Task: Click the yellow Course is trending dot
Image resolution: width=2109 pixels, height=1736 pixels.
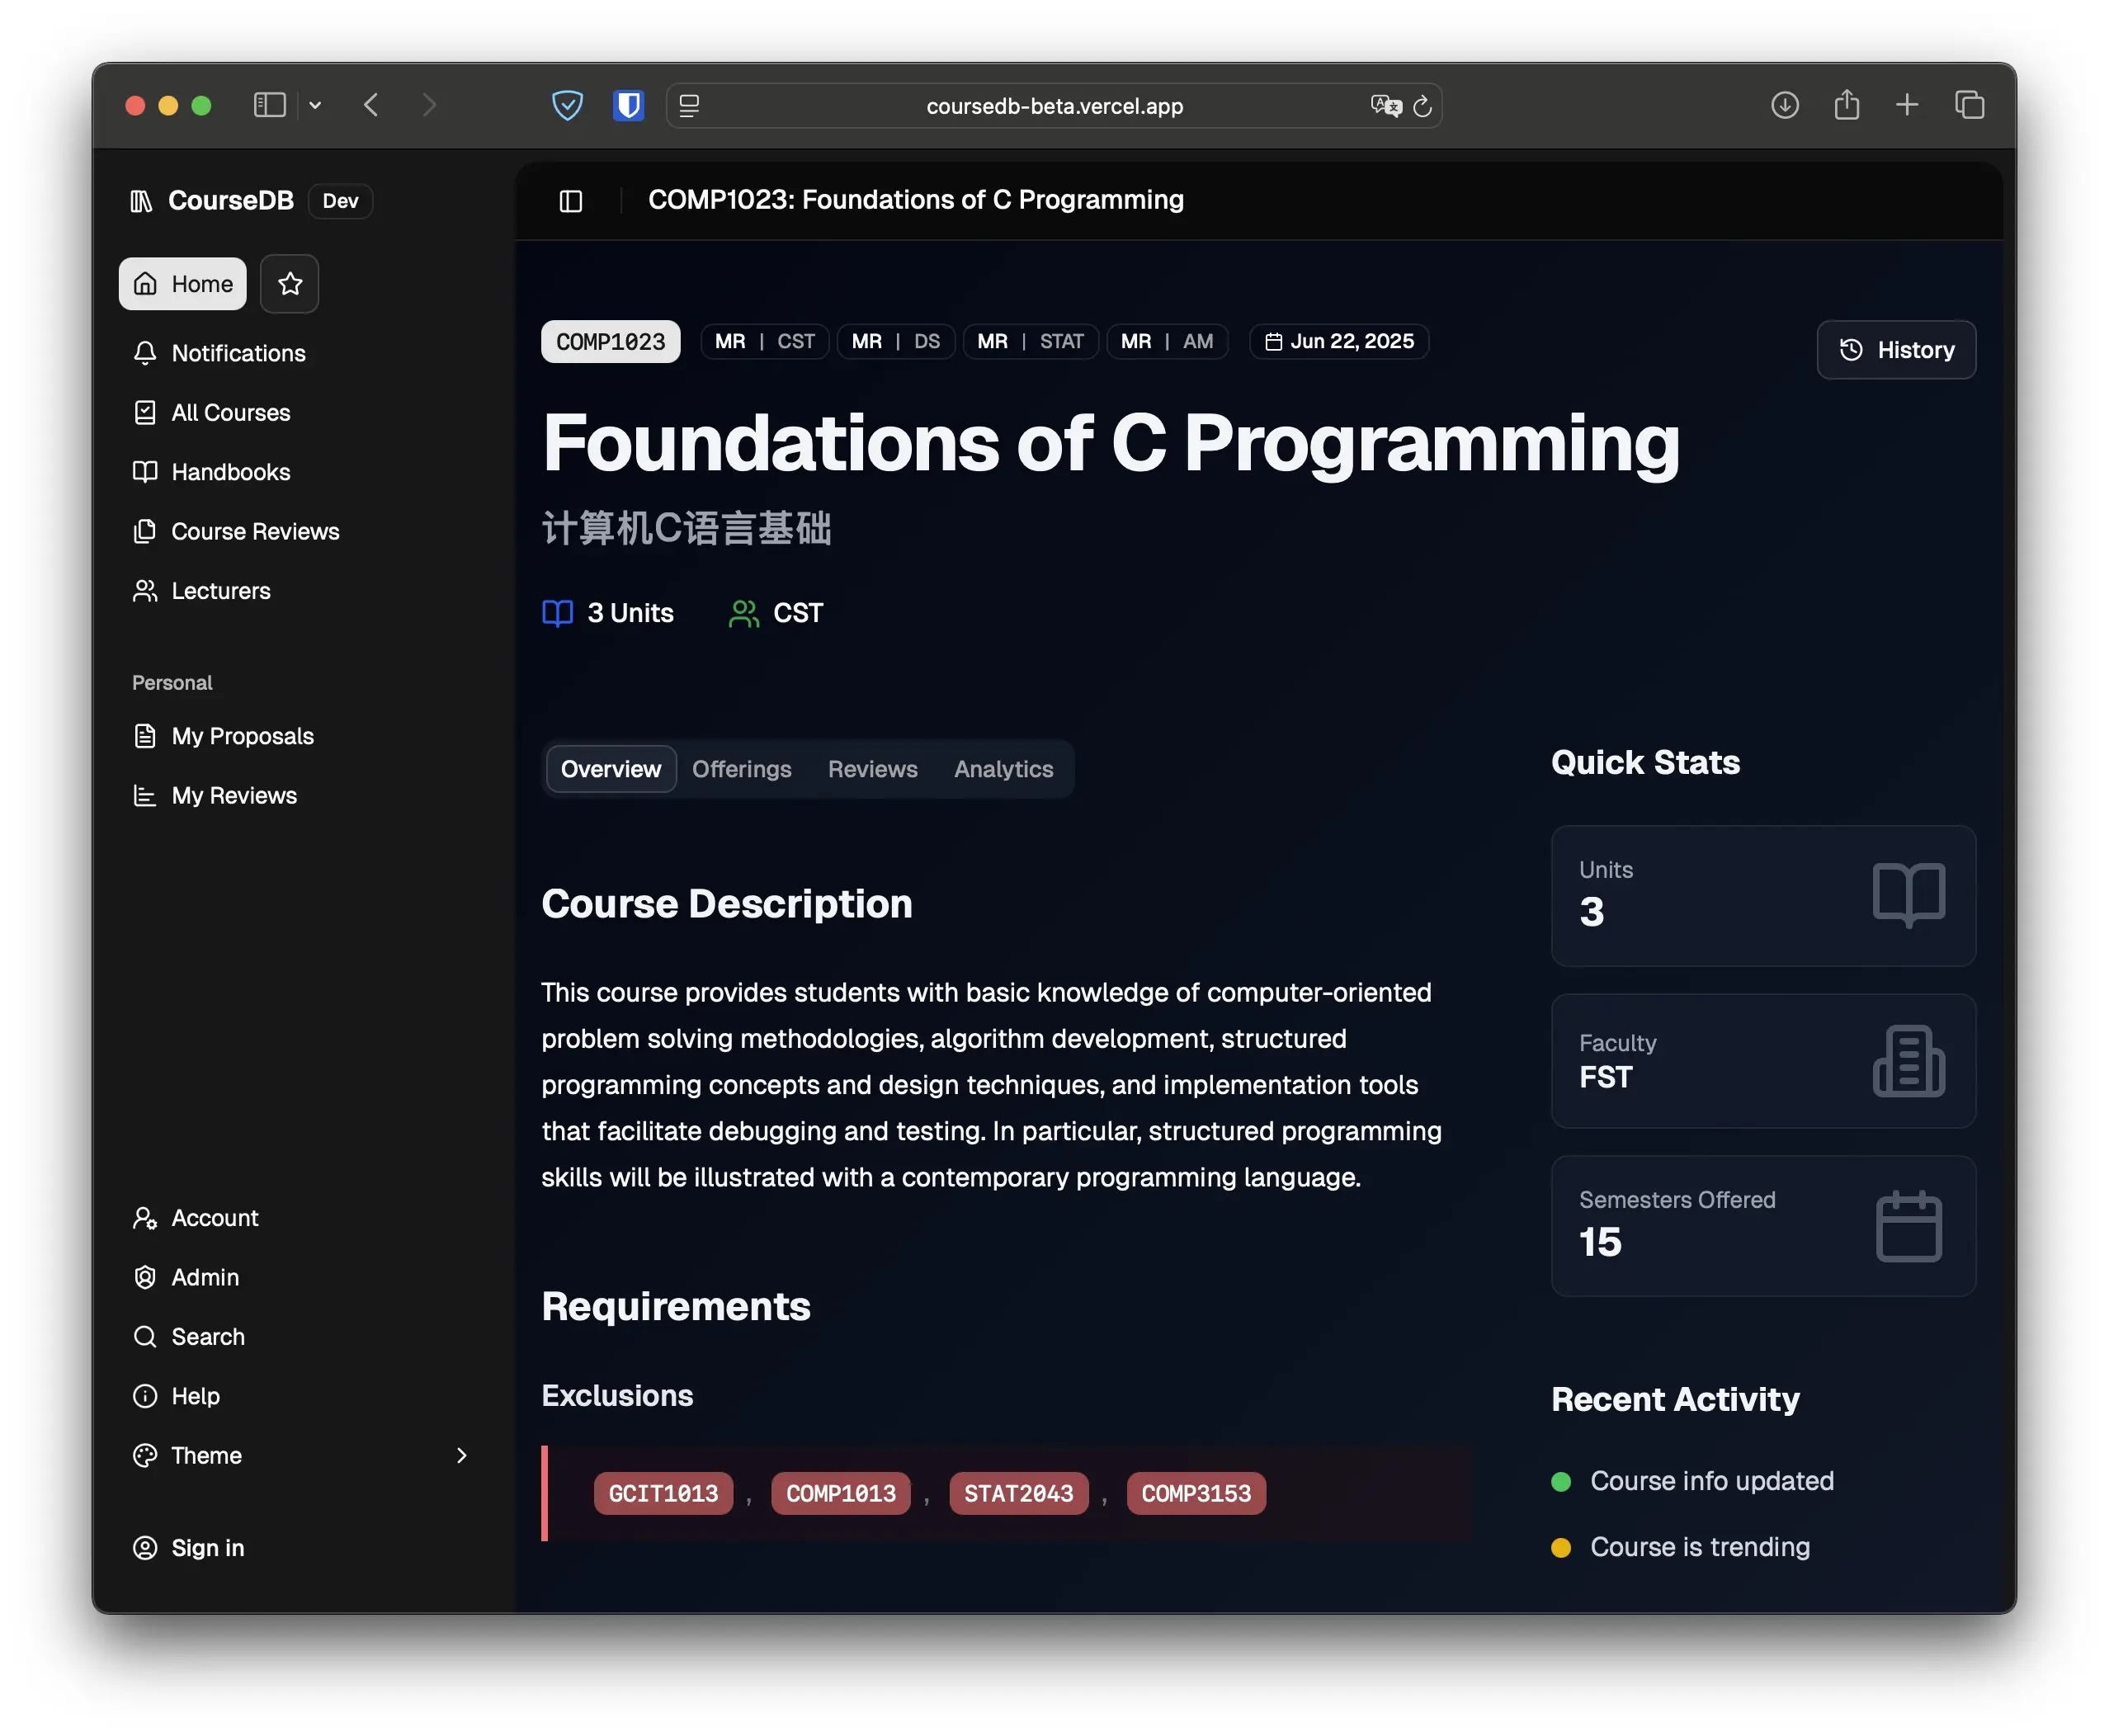Action: click(x=1560, y=1547)
